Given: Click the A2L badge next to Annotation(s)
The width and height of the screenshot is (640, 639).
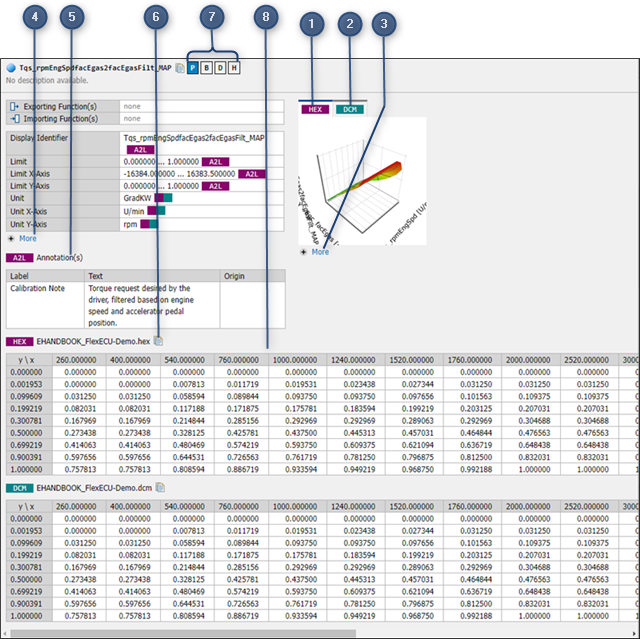Looking at the screenshot, I should (20, 257).
